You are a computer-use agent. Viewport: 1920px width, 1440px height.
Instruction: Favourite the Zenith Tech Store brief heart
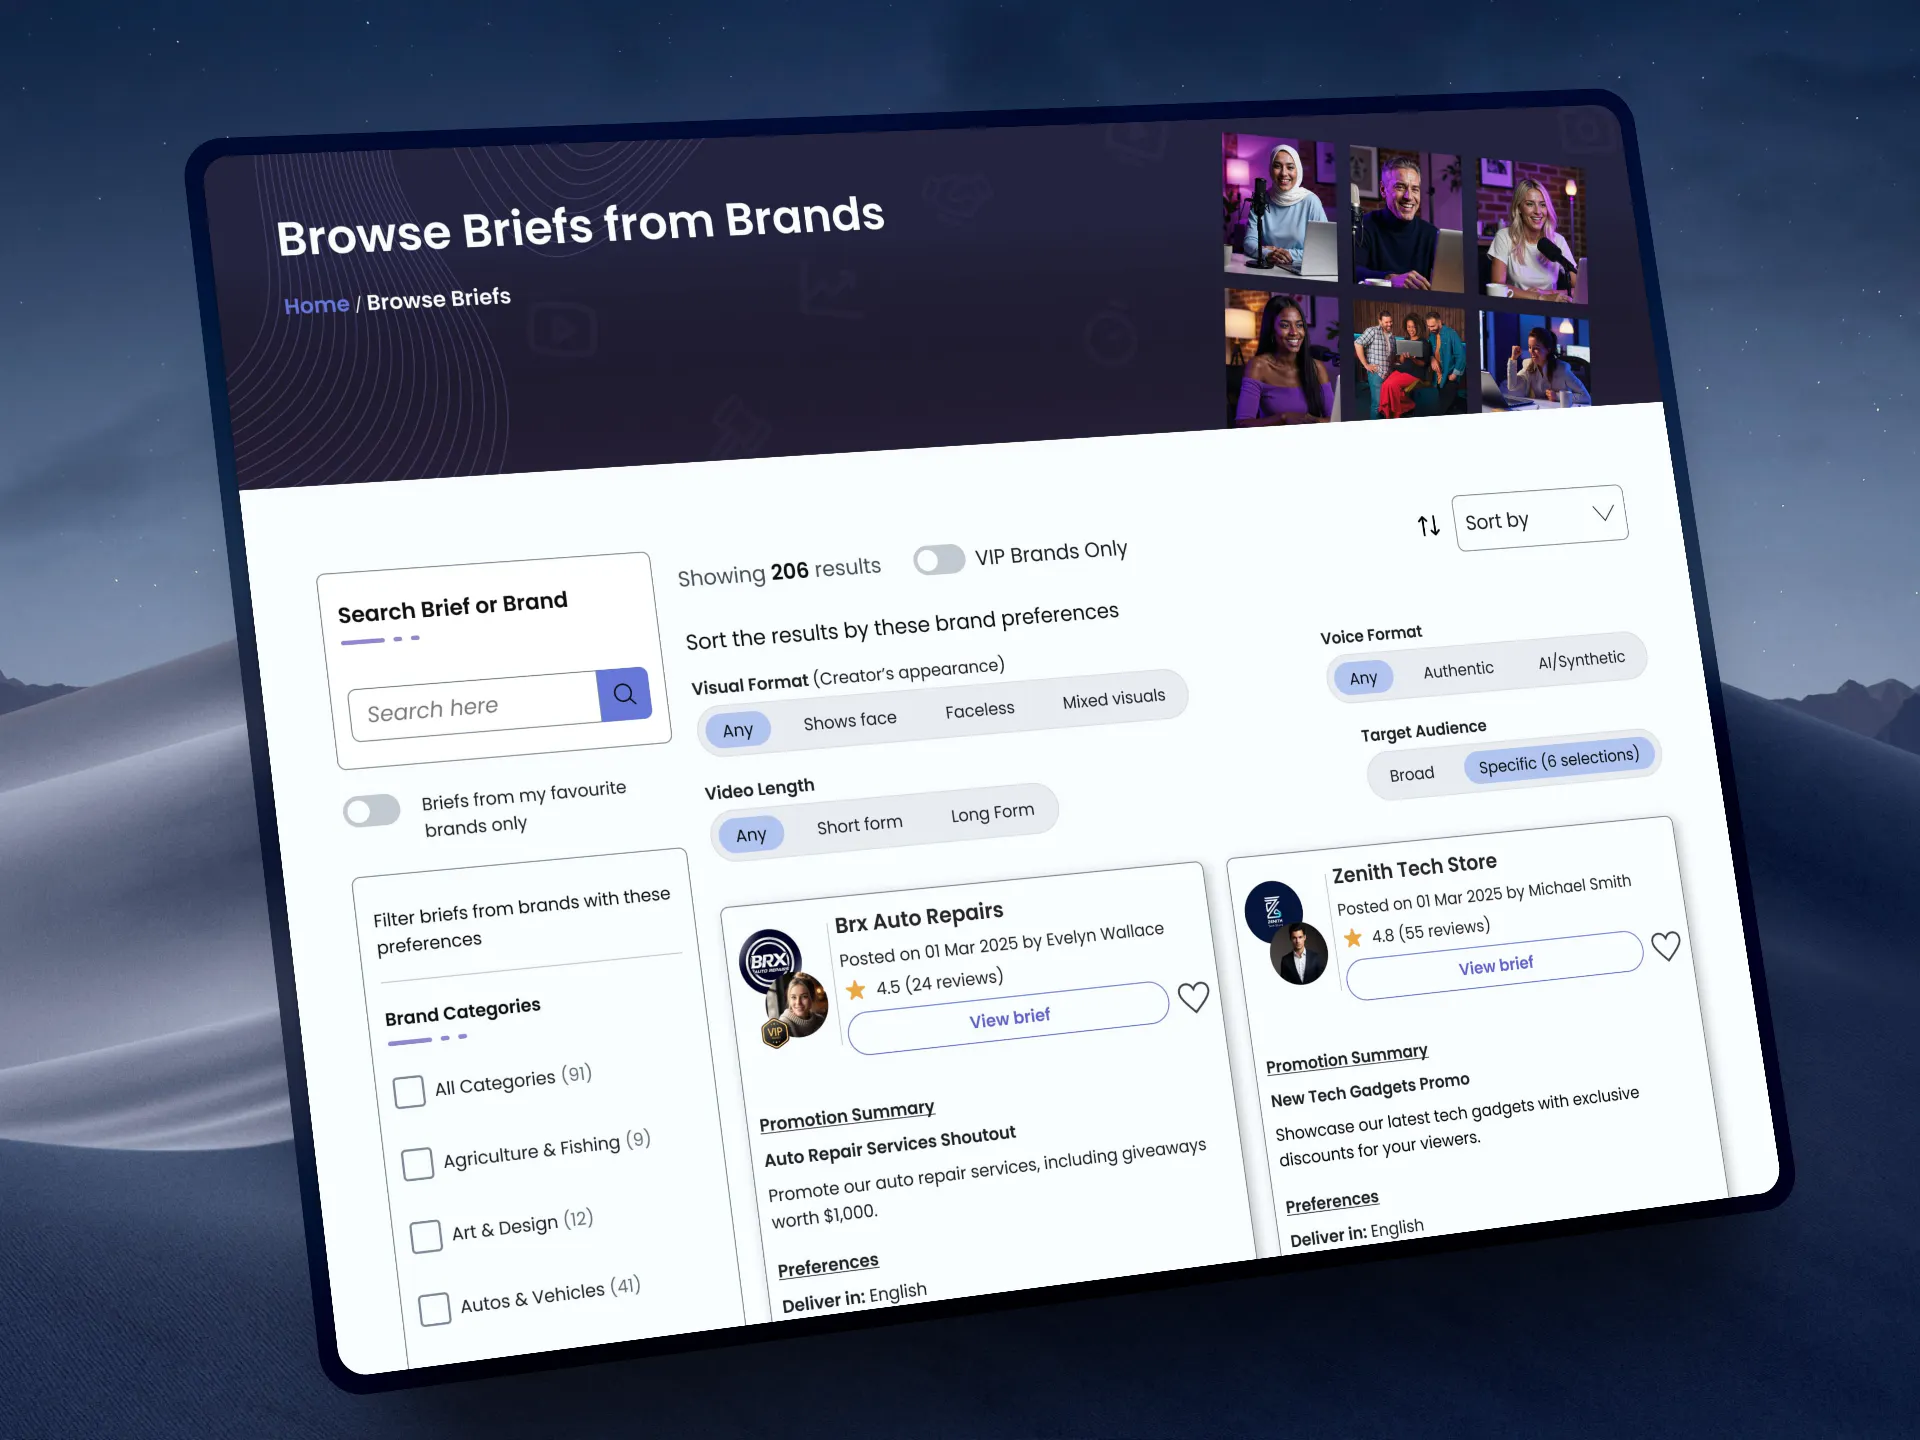[1665, 946]
